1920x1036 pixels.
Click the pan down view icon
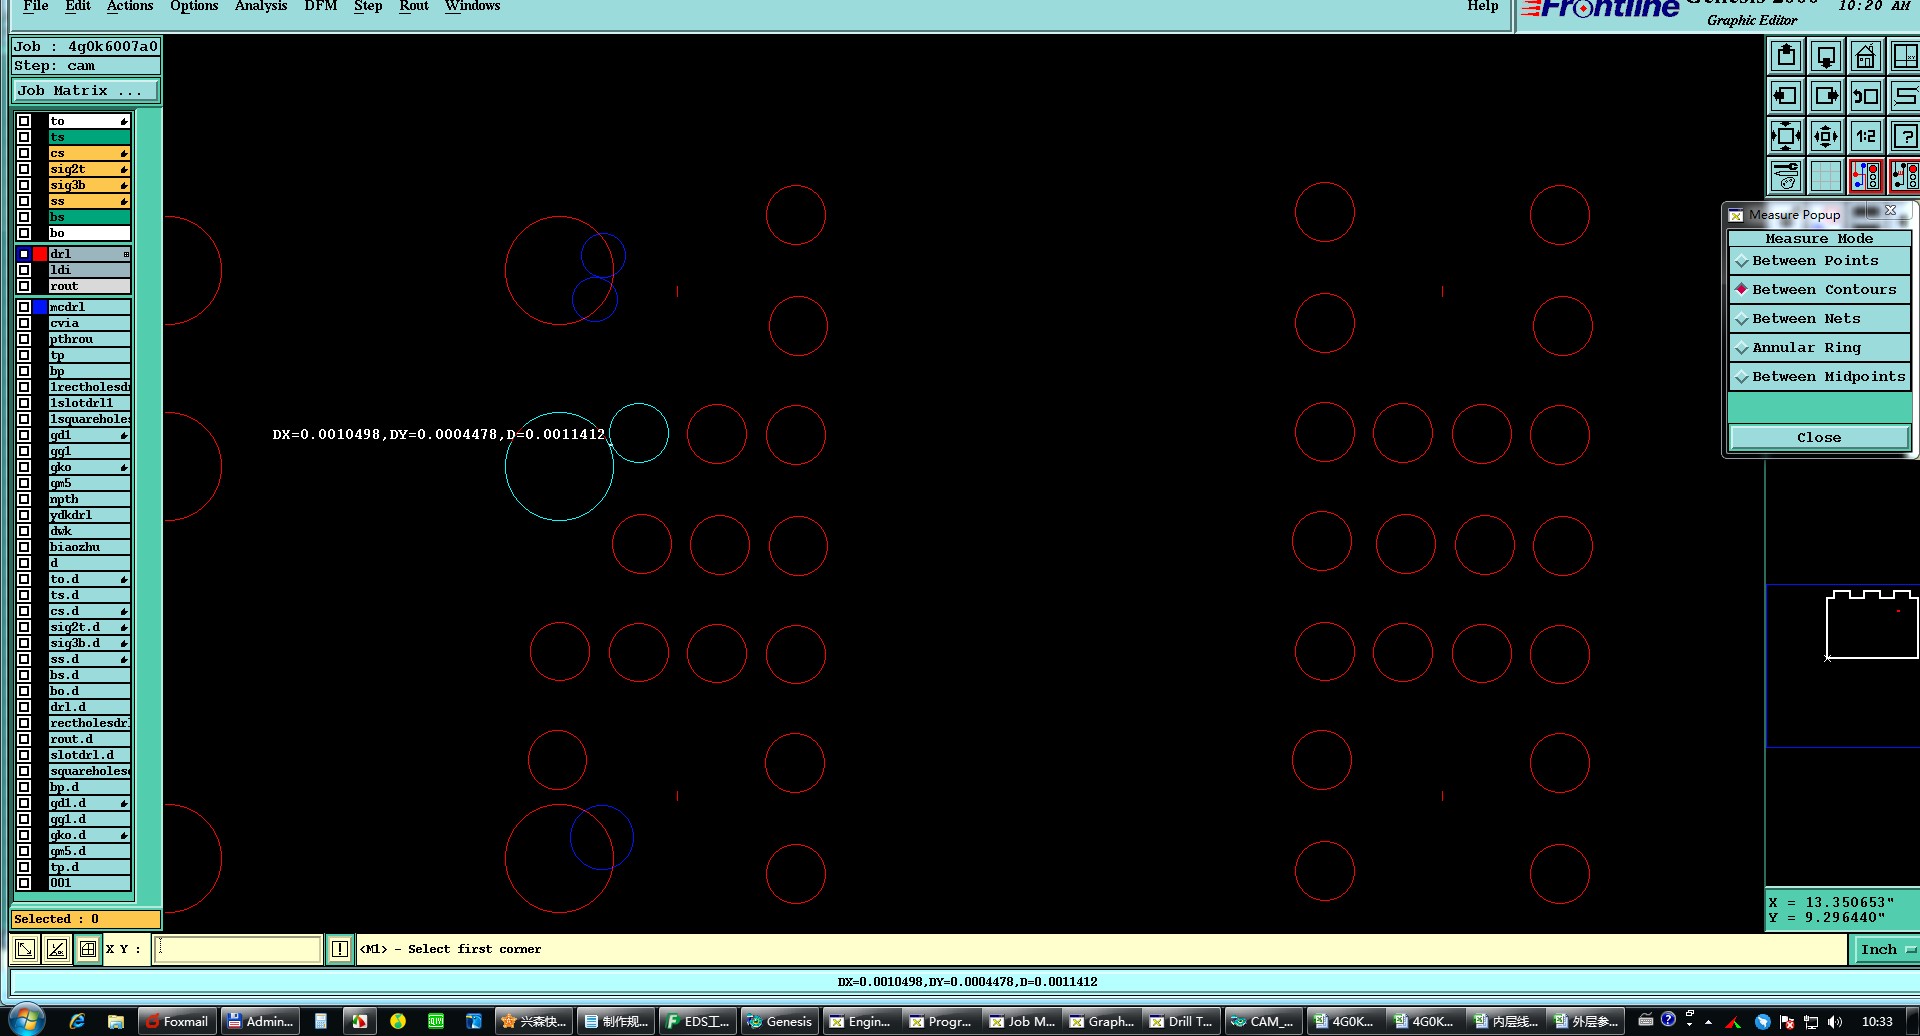coord(1826,57)
